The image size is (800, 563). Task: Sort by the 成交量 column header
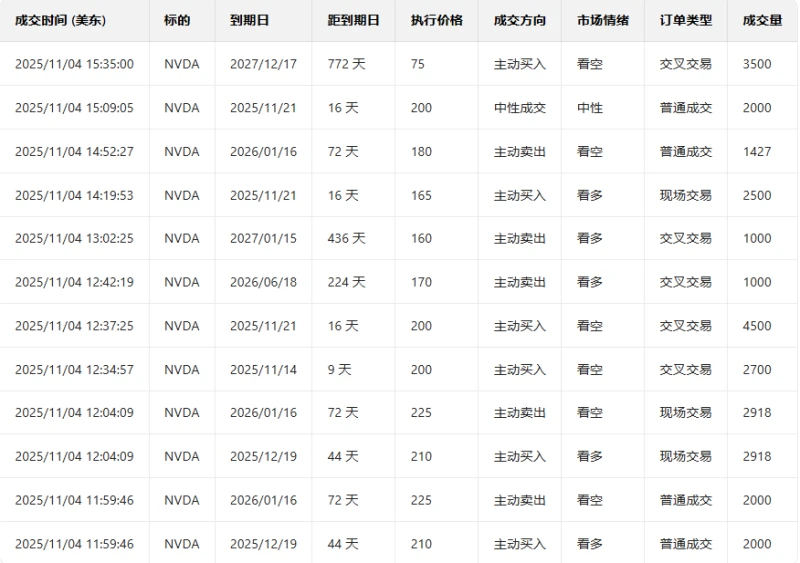coord(762,20)
